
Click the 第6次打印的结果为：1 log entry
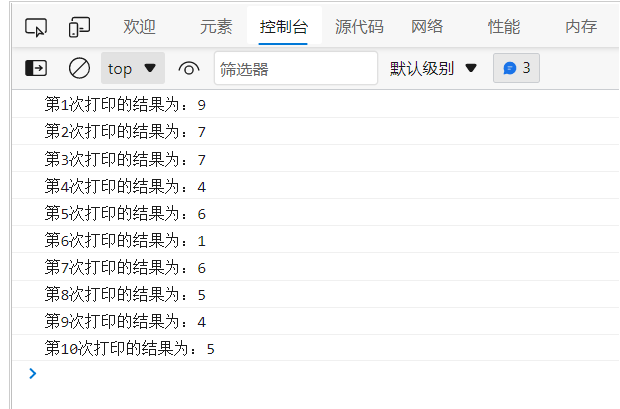pyautogui.click(x=126, y=240)
